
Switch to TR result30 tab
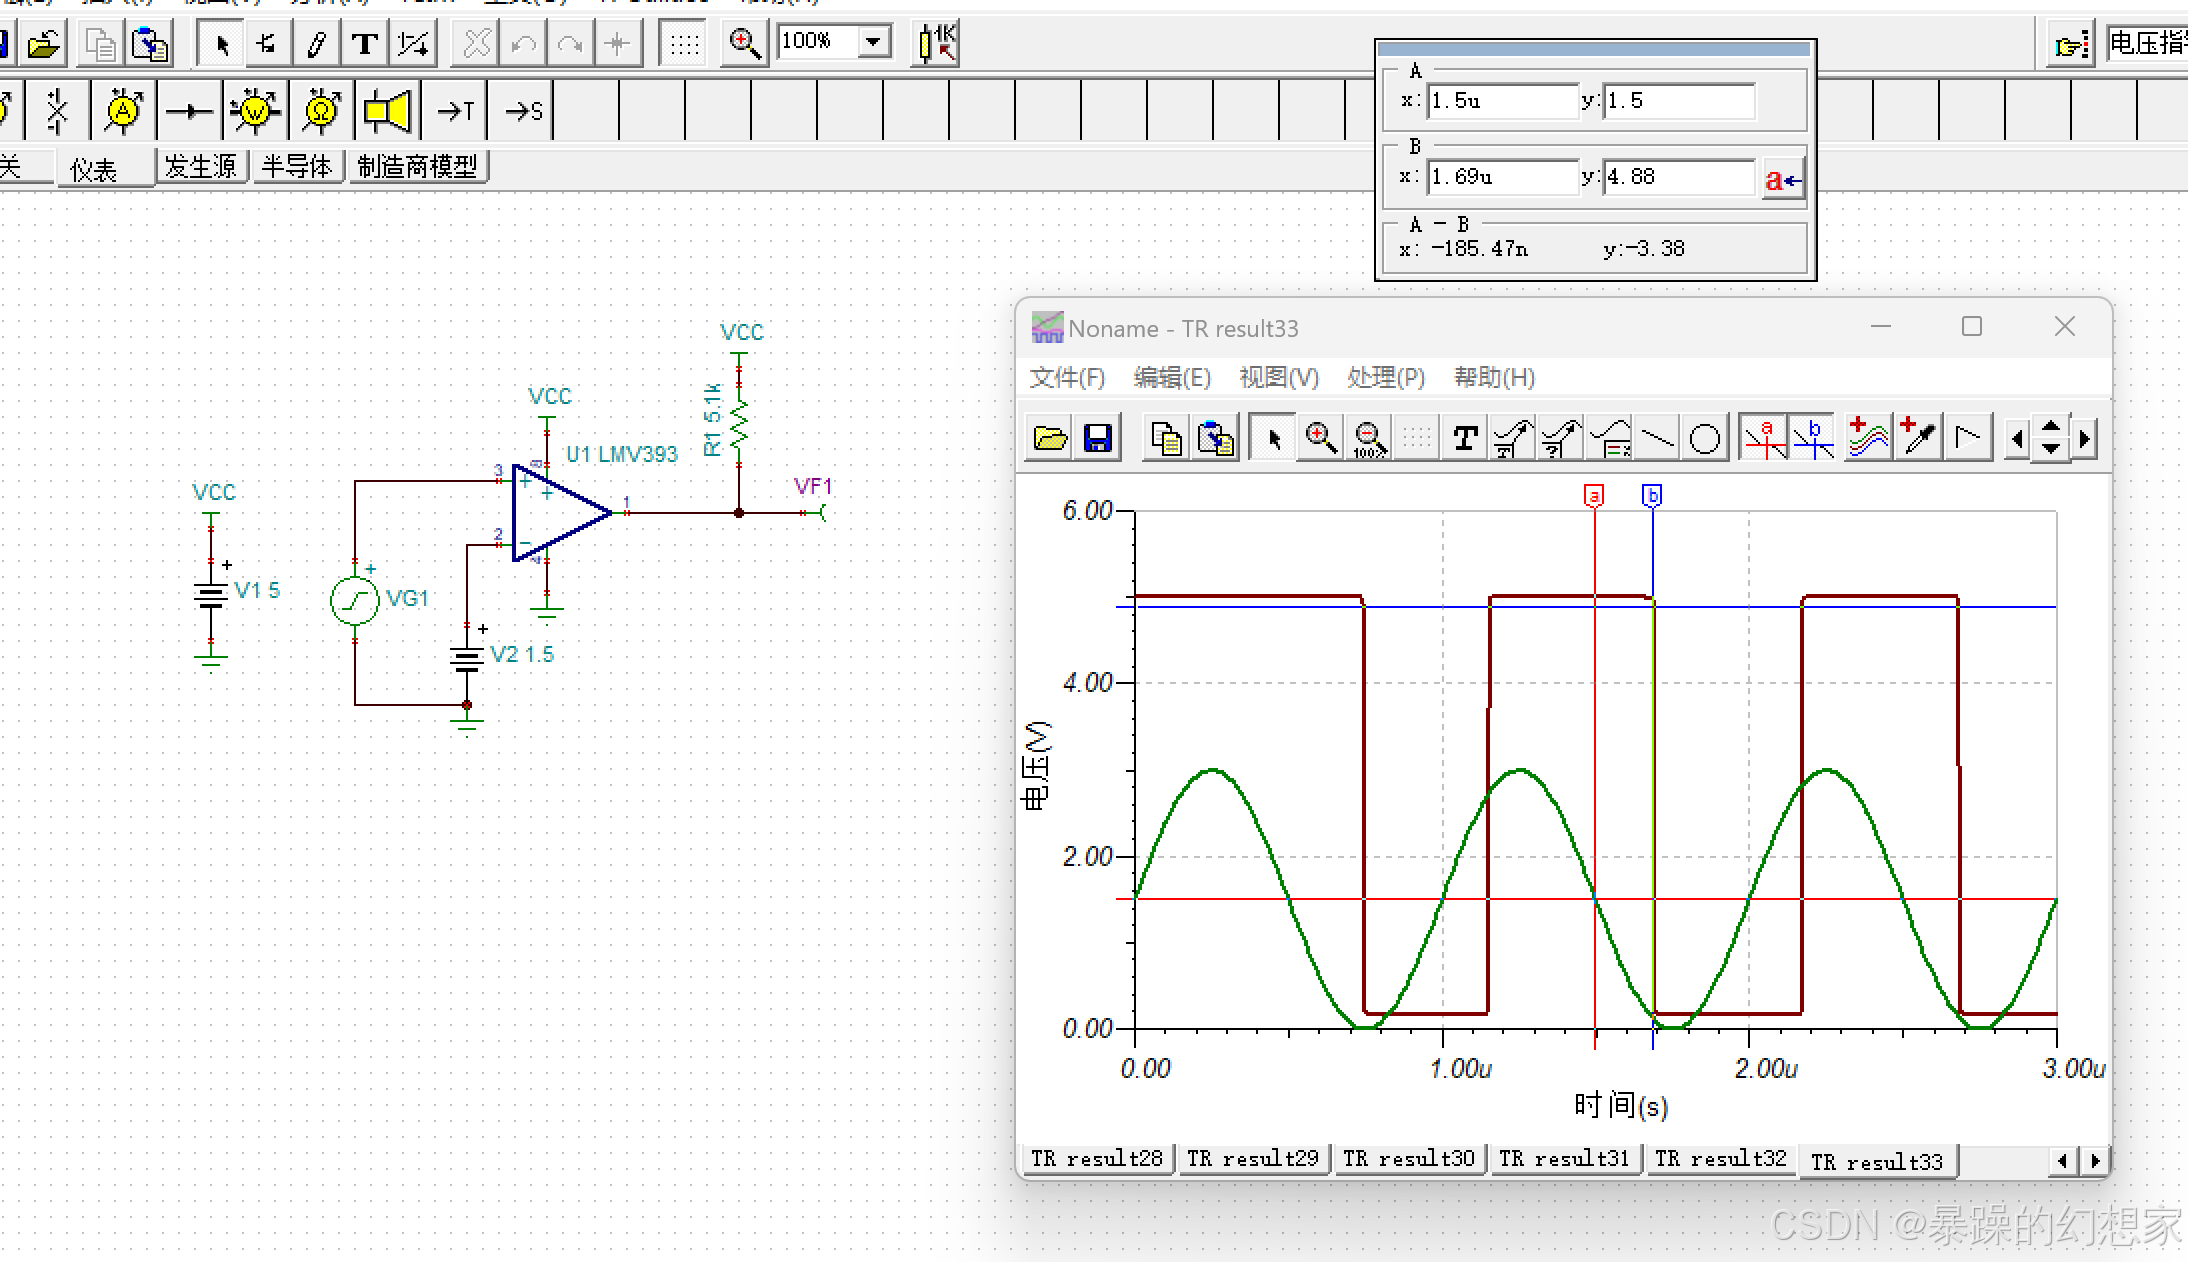1408,1158
